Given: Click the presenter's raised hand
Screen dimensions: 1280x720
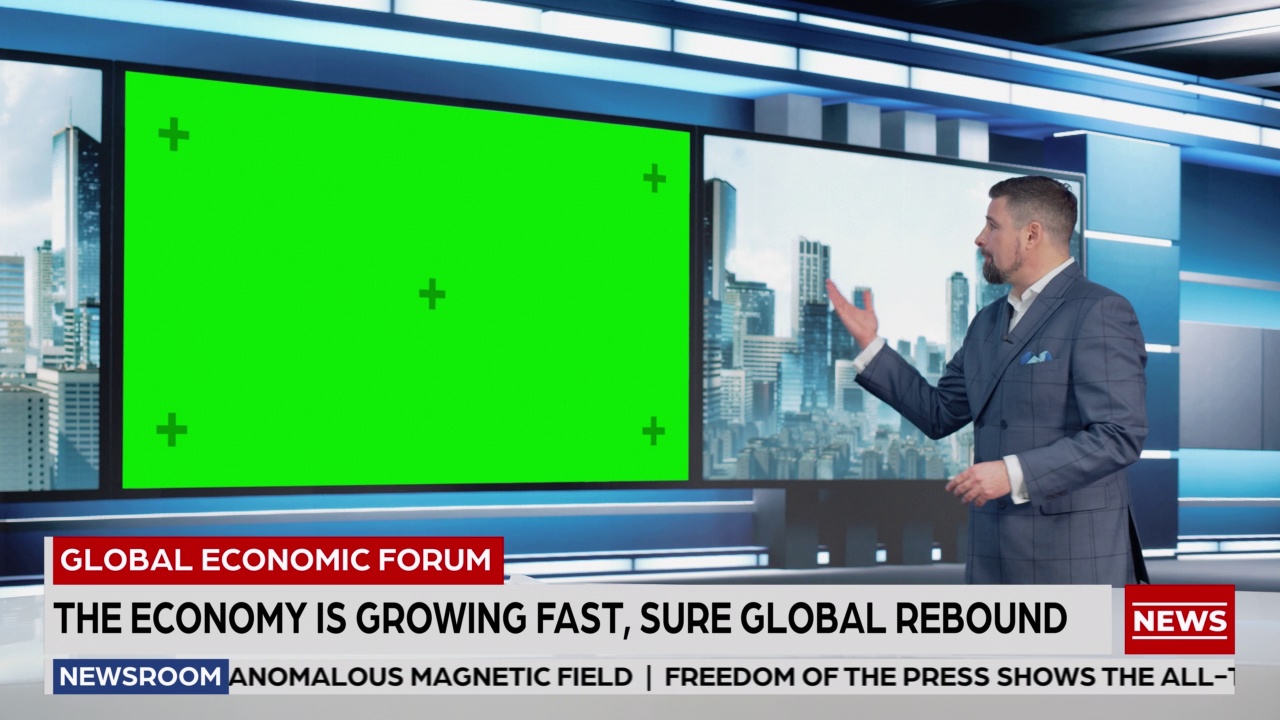Looking at the screenshot, I should (x=852, y=314).
